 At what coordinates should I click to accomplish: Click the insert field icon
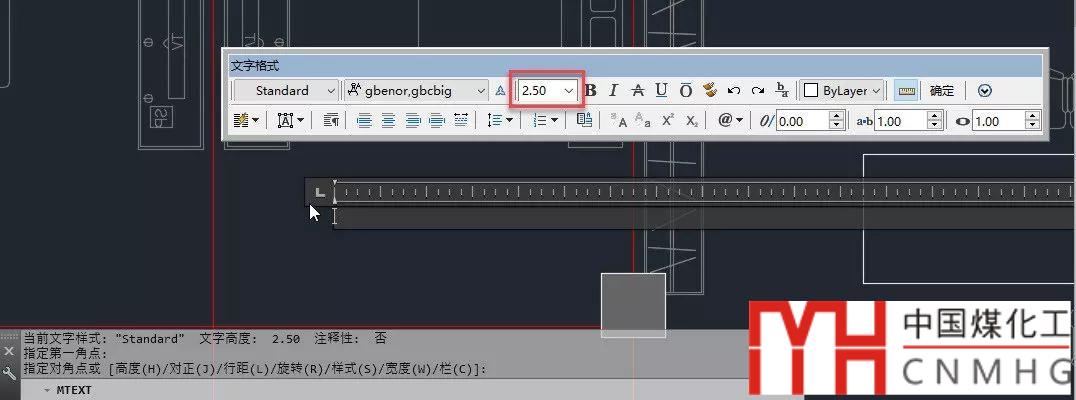tap(584, 121)
